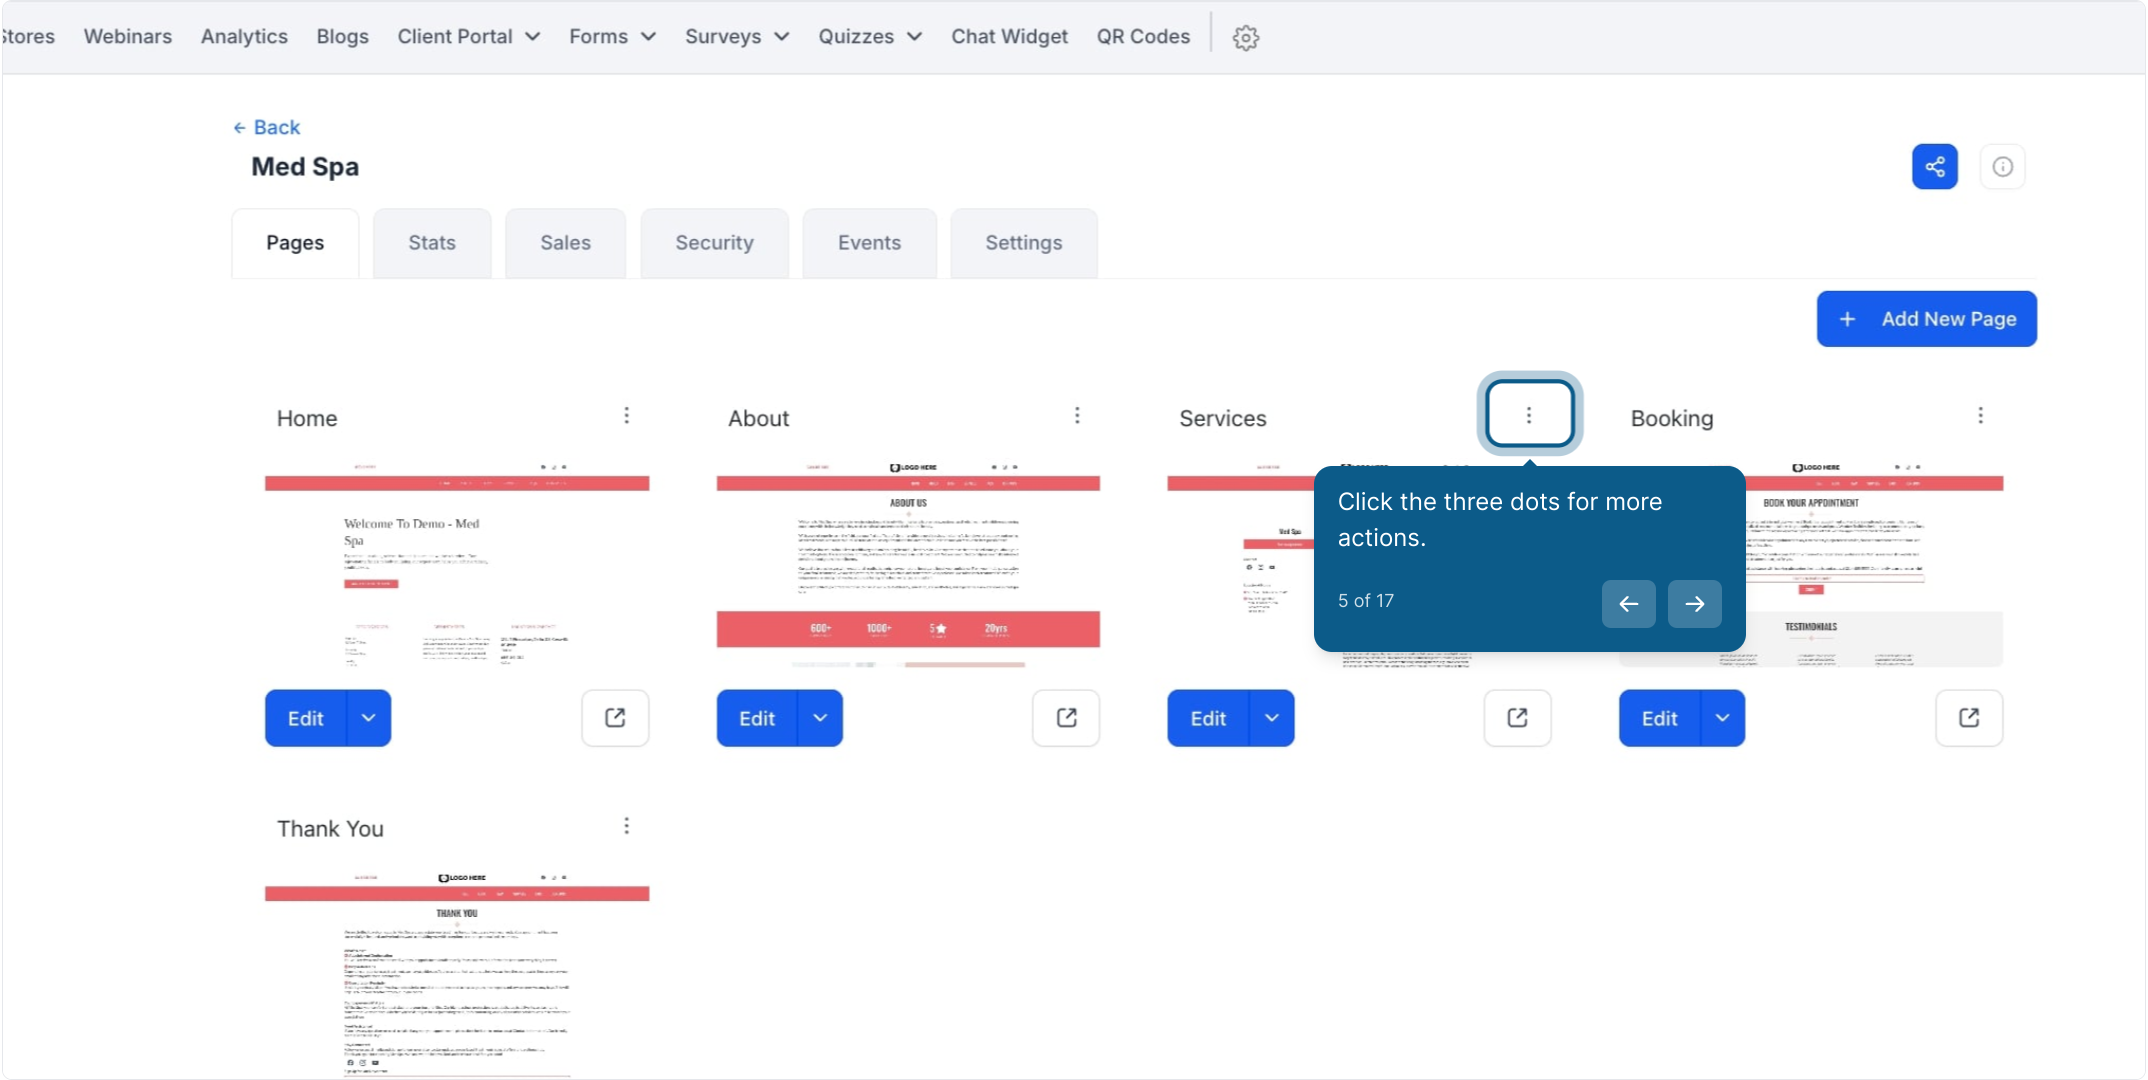Click the About page thumbnail preview
This screenshot has height=1080, width=2148.
click(908, 563)
